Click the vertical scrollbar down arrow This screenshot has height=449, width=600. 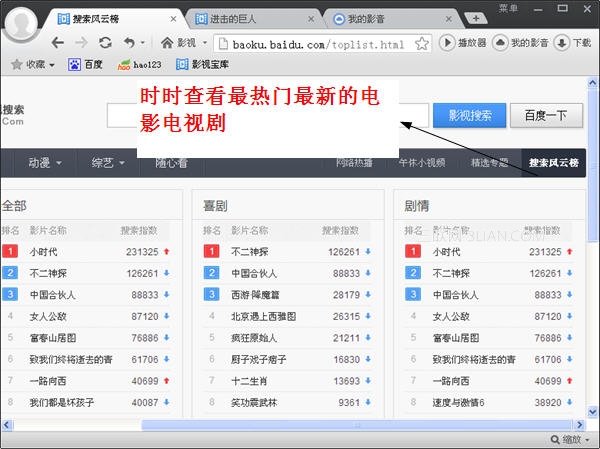point(593,412)
